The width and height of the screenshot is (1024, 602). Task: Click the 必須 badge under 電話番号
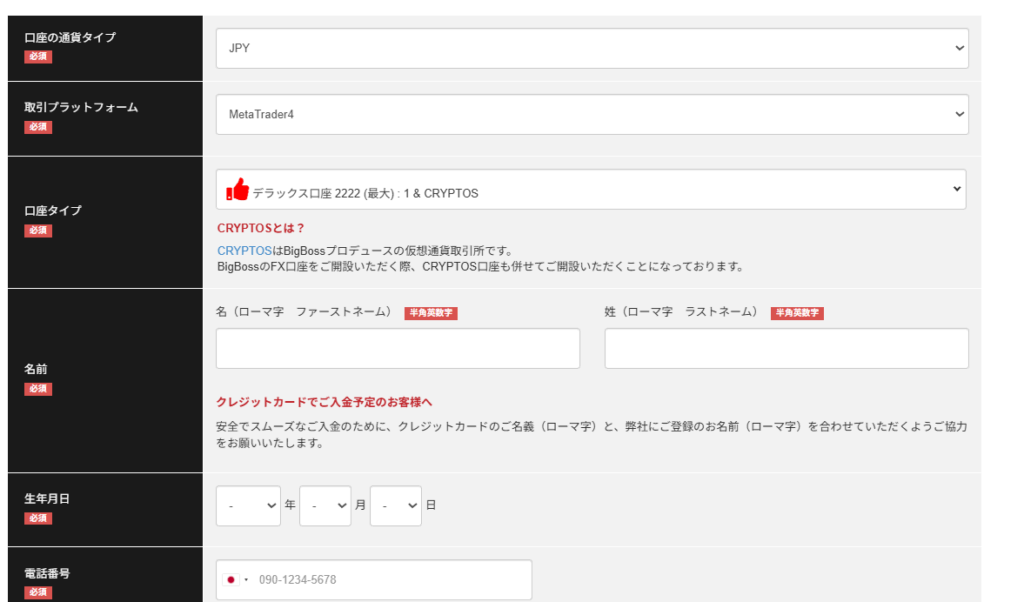pyautogui.click(x=38, y=592)
